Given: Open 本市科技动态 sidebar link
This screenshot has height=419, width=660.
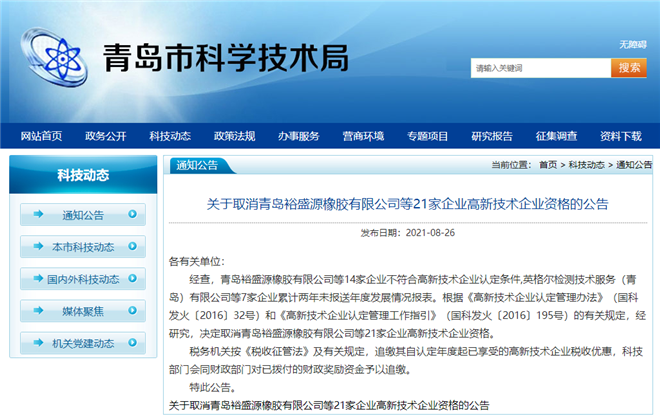Looking at the screenshot, I should pos(83,247).
